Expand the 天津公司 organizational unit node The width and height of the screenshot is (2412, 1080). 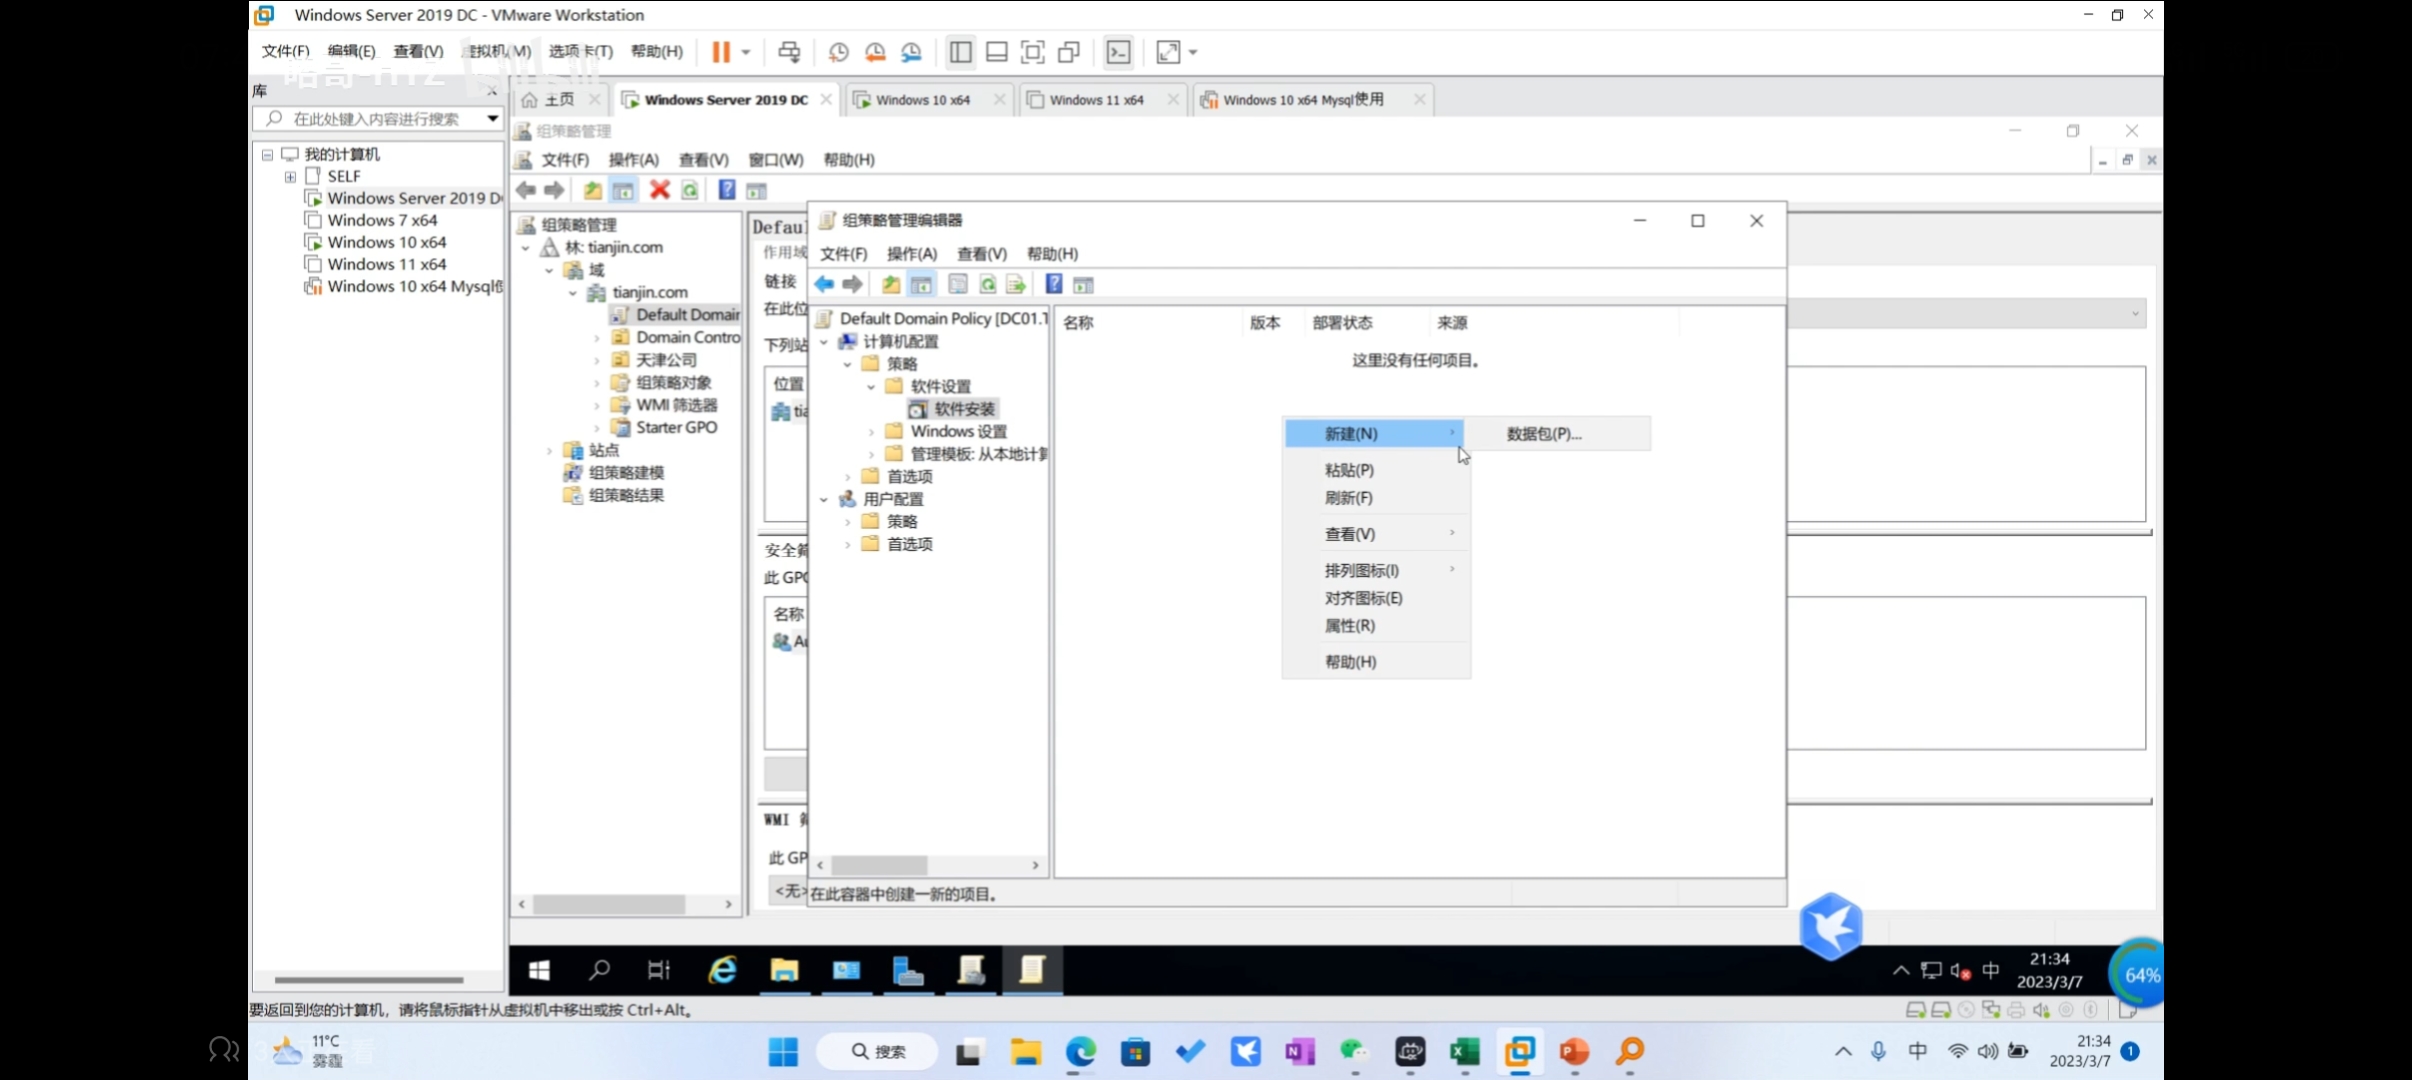click(597, 360)
